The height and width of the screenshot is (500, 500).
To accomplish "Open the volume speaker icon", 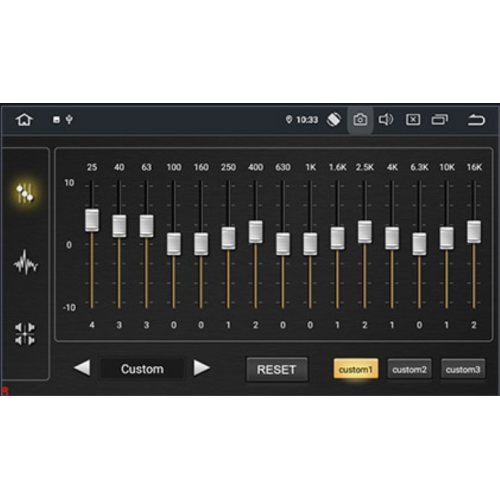I will [386, 120].
